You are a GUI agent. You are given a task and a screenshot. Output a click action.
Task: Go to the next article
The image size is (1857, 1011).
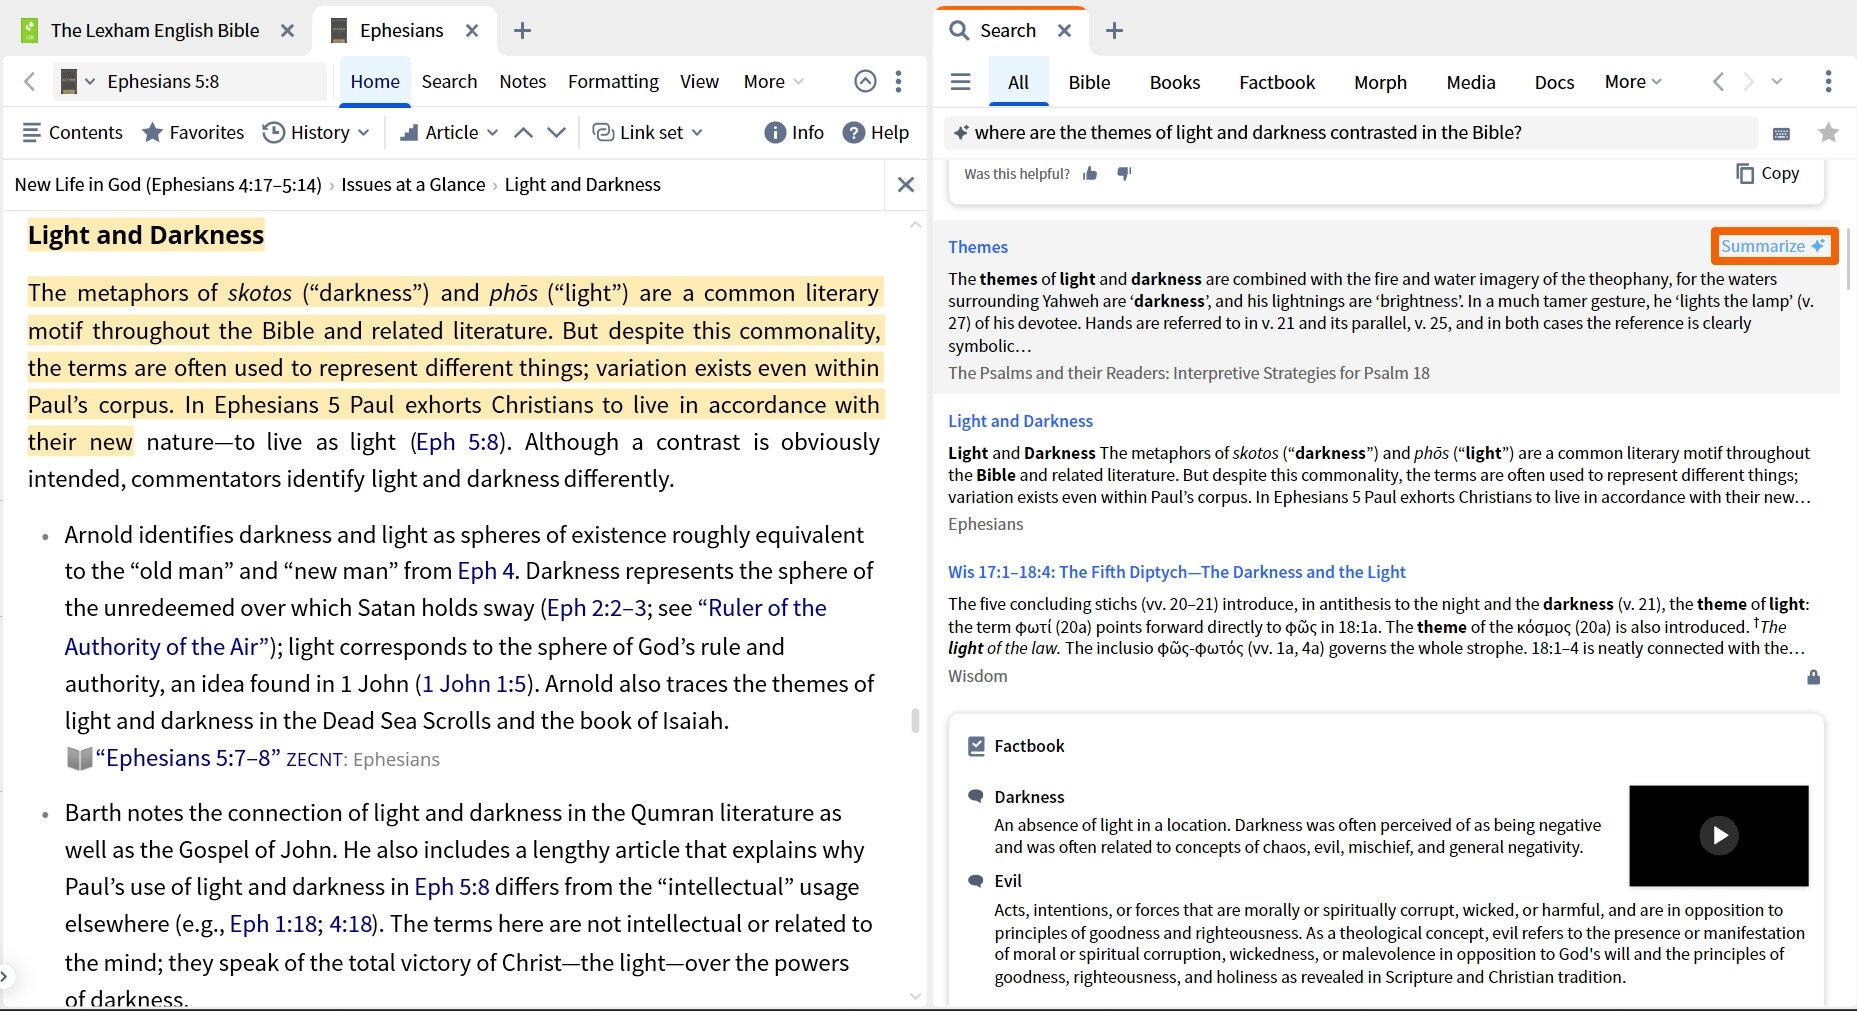point(557,132)
